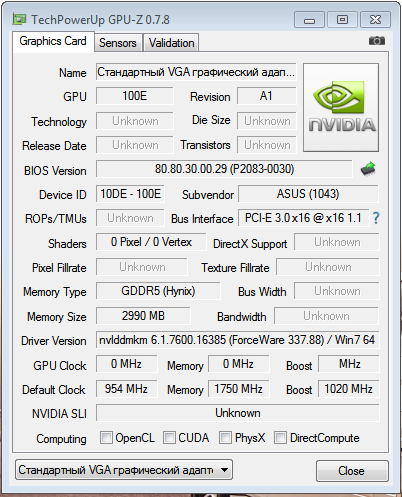
Task: Click the Memory Type field GDDR5 (Hynix)
Action: pos(158,291)
